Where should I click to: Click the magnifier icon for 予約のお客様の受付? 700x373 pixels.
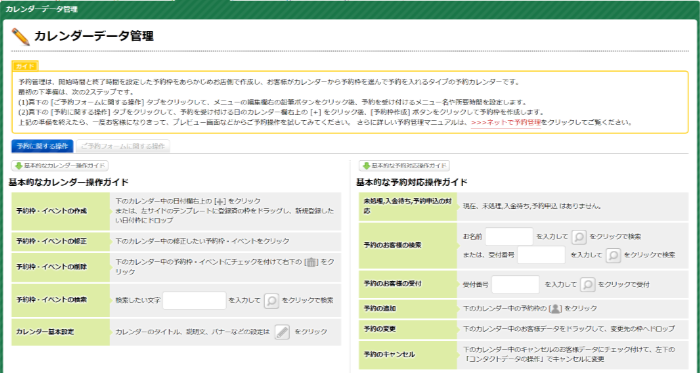click(x=588, y=285)
